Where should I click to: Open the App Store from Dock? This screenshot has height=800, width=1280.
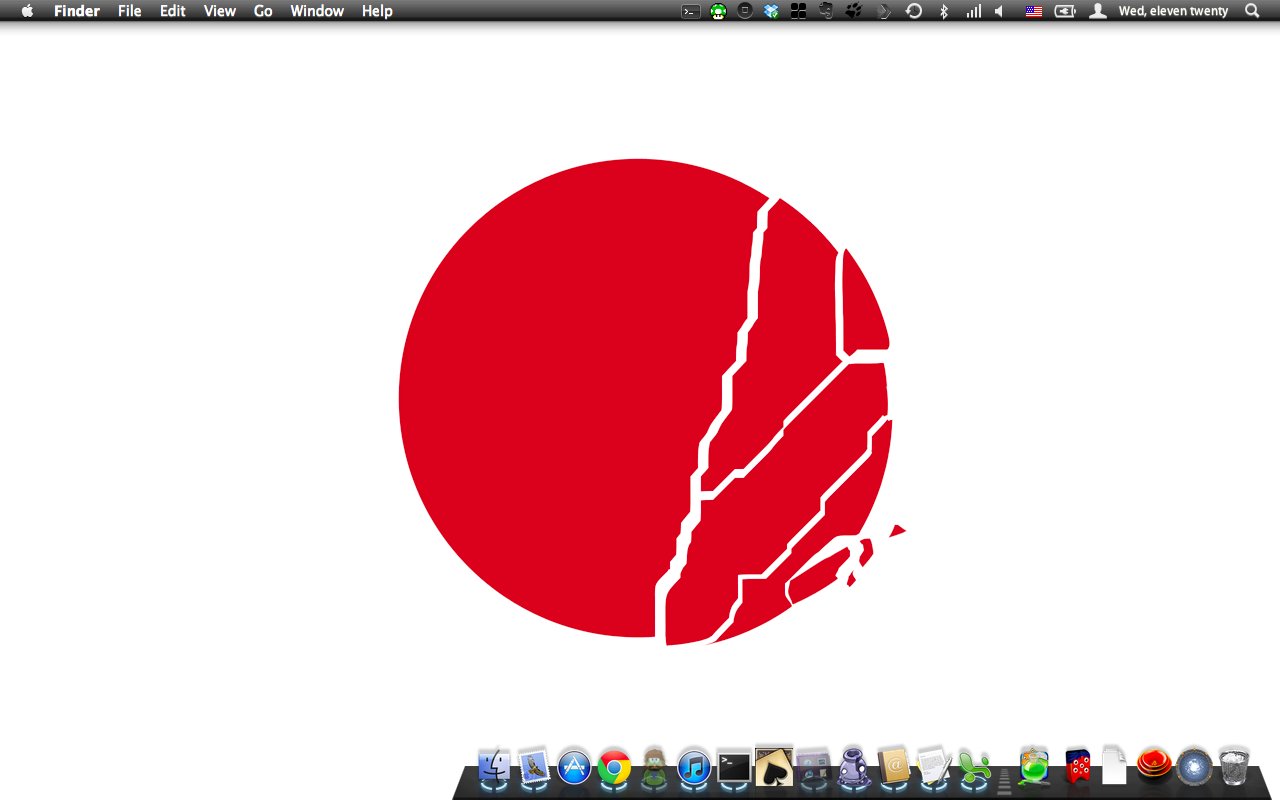tap(575, 767)
